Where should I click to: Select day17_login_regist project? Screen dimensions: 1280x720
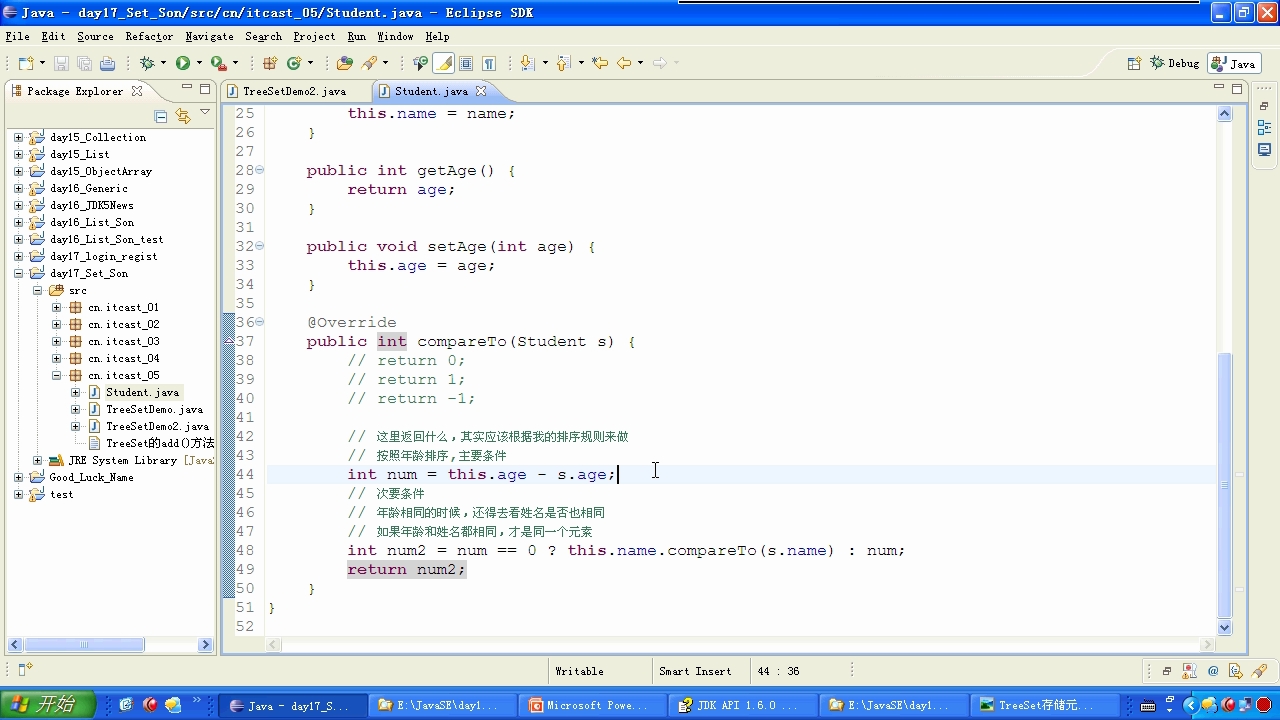103,256
